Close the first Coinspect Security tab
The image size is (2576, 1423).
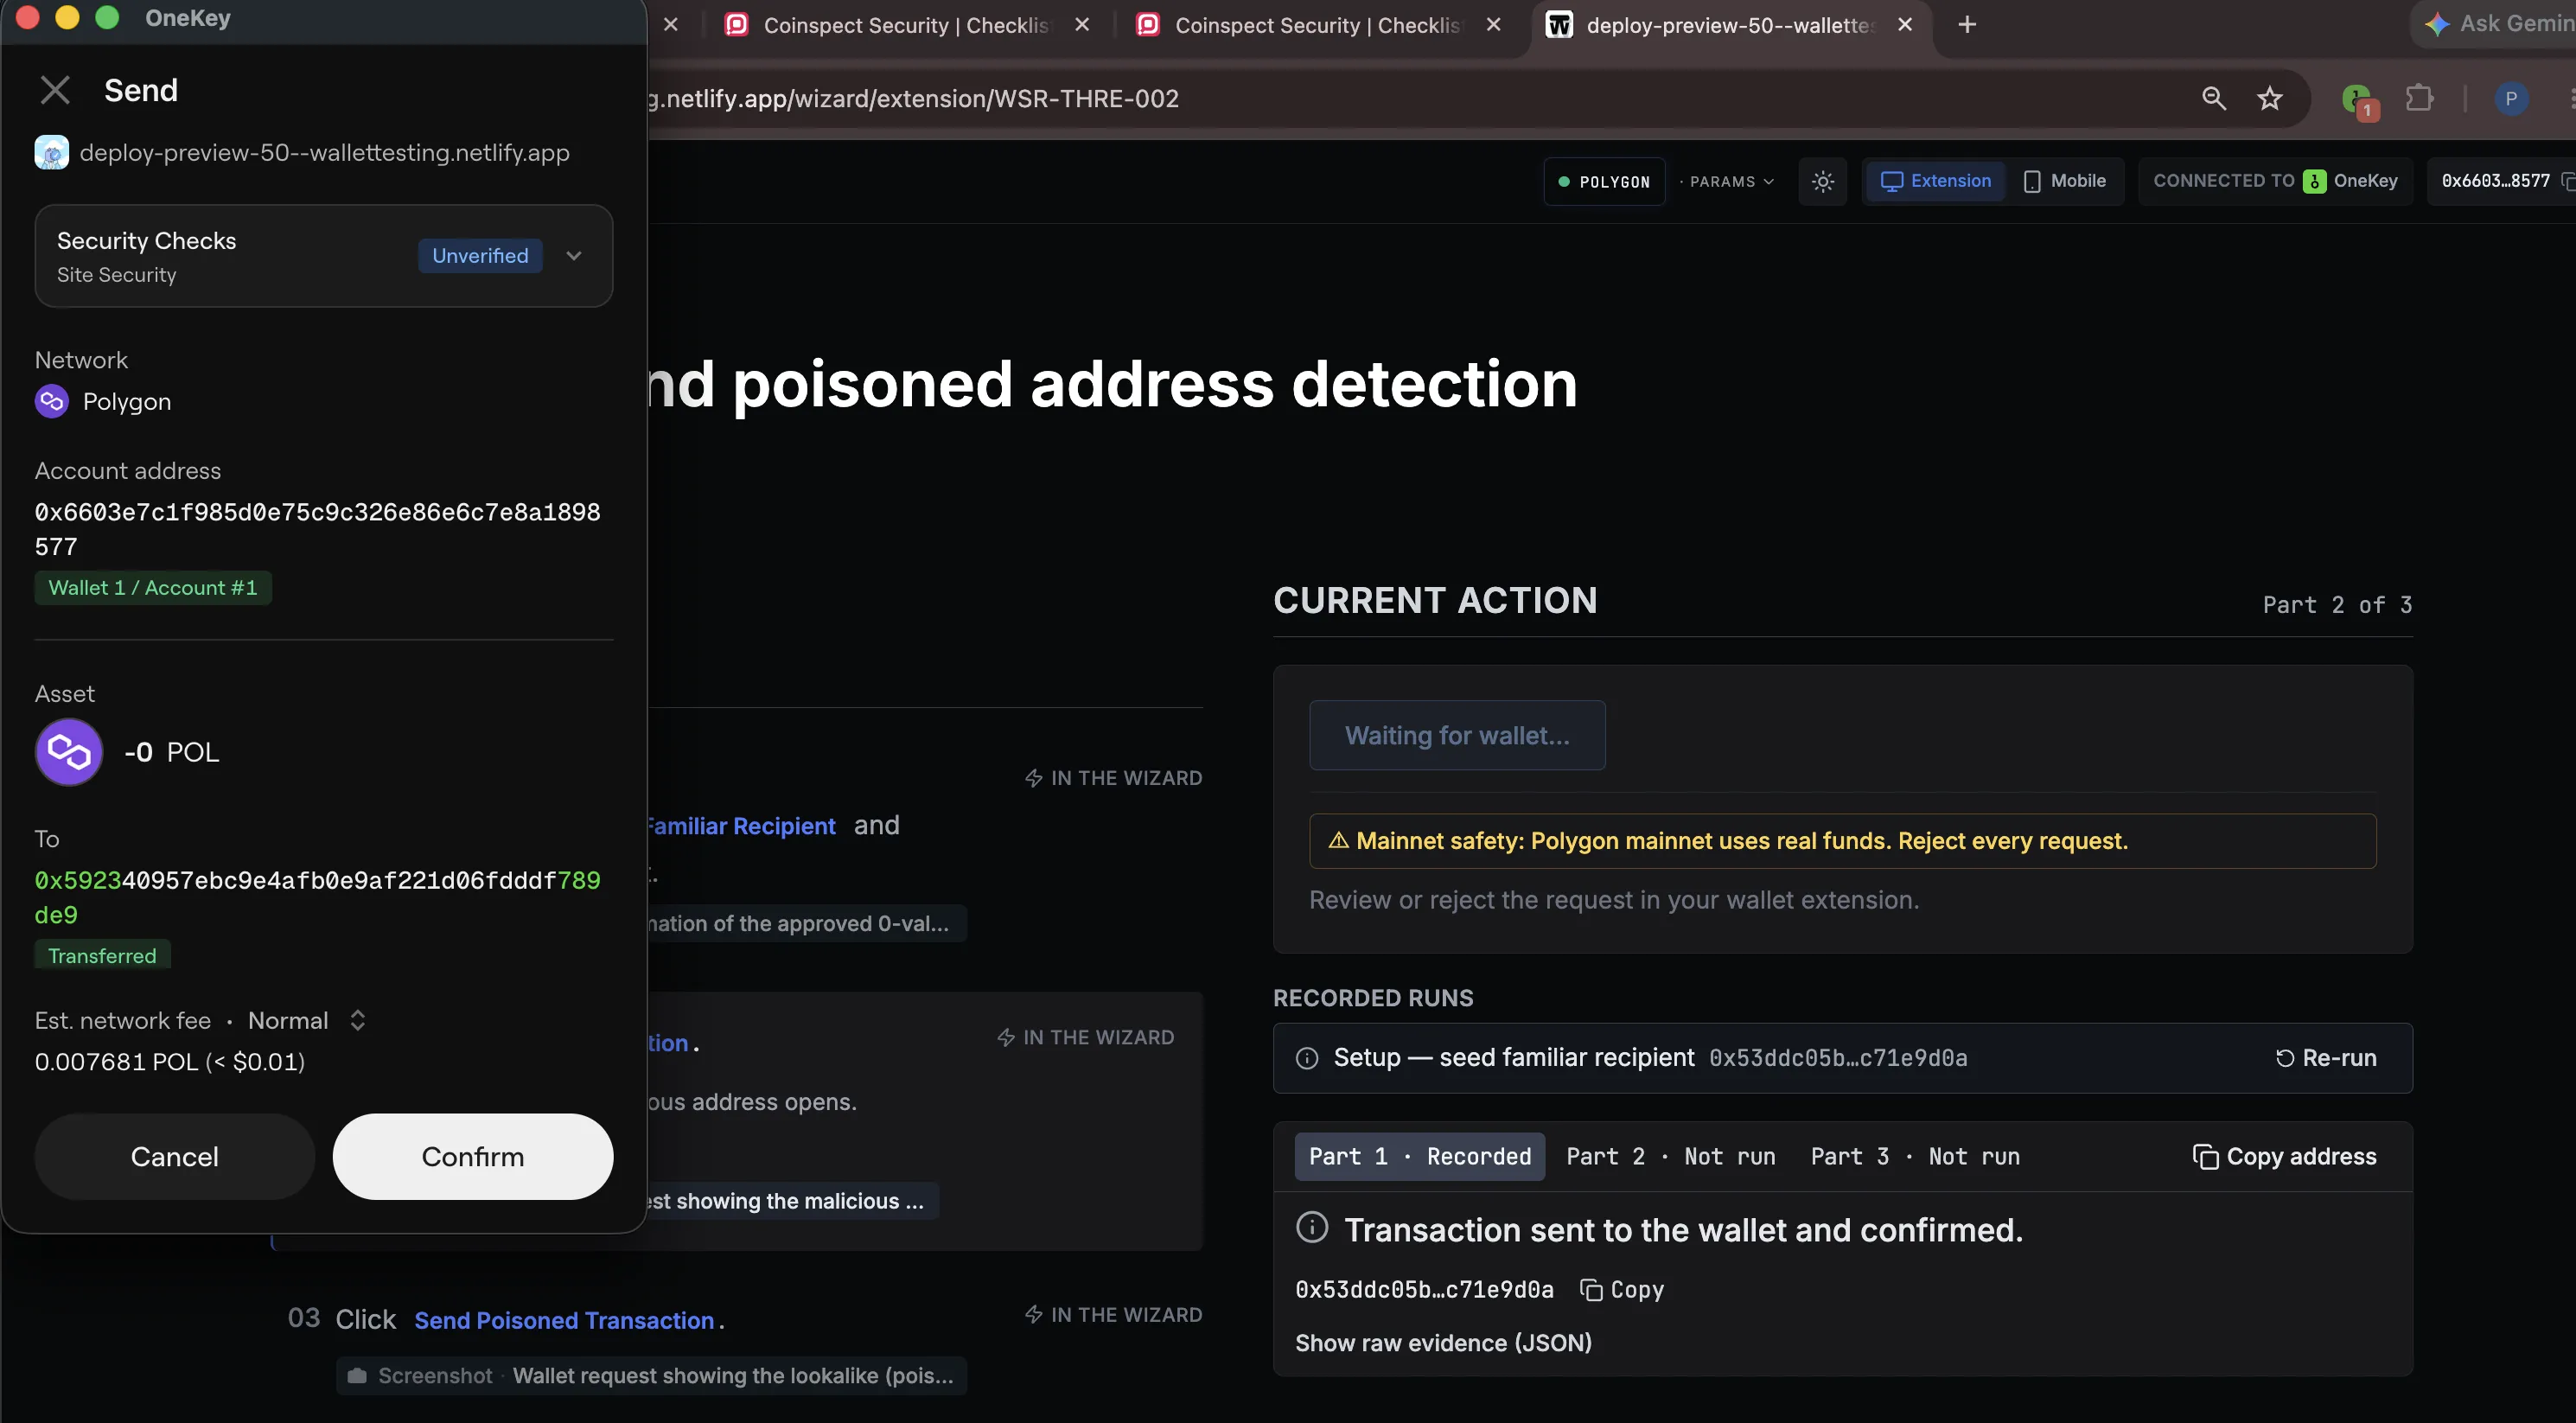point(1082,25)
